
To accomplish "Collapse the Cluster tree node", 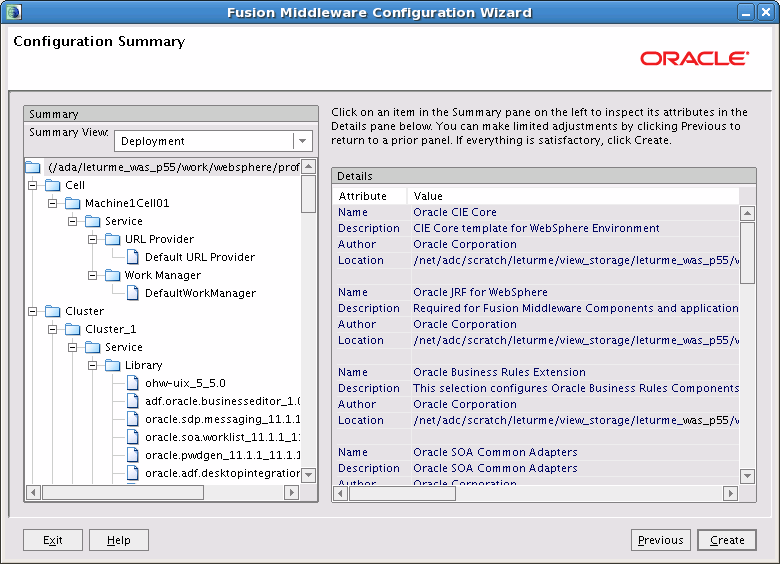I will coord(33,311).
